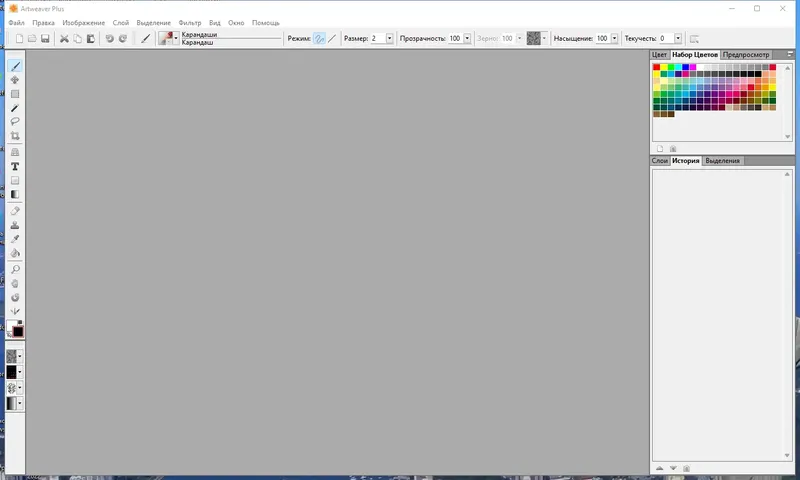This screenshot has width=800, height=480.
Task: Select the Paint Bucket fill tool
Action: tap(15, 253)
